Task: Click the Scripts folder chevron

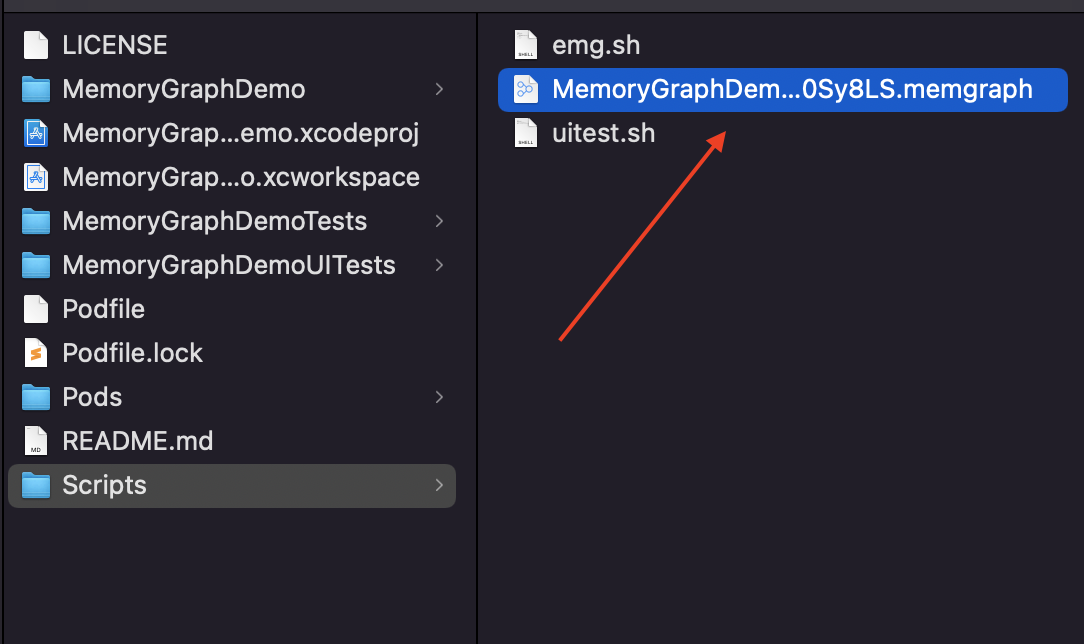Action: pos(439,485)
